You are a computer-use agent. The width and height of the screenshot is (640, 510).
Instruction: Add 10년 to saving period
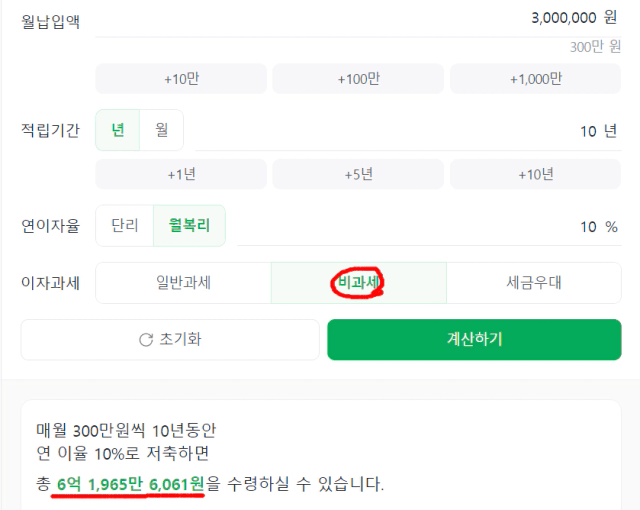click(536, 174)
